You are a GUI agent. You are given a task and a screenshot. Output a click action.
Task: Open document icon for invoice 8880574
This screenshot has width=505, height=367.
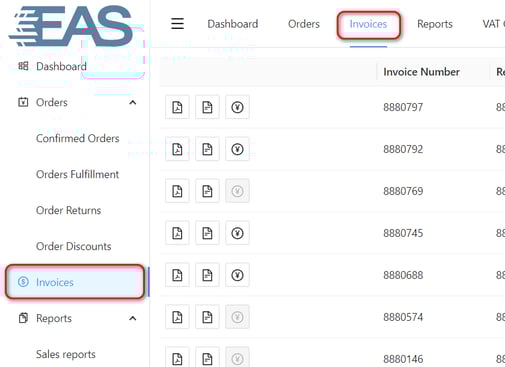[207, 317]
